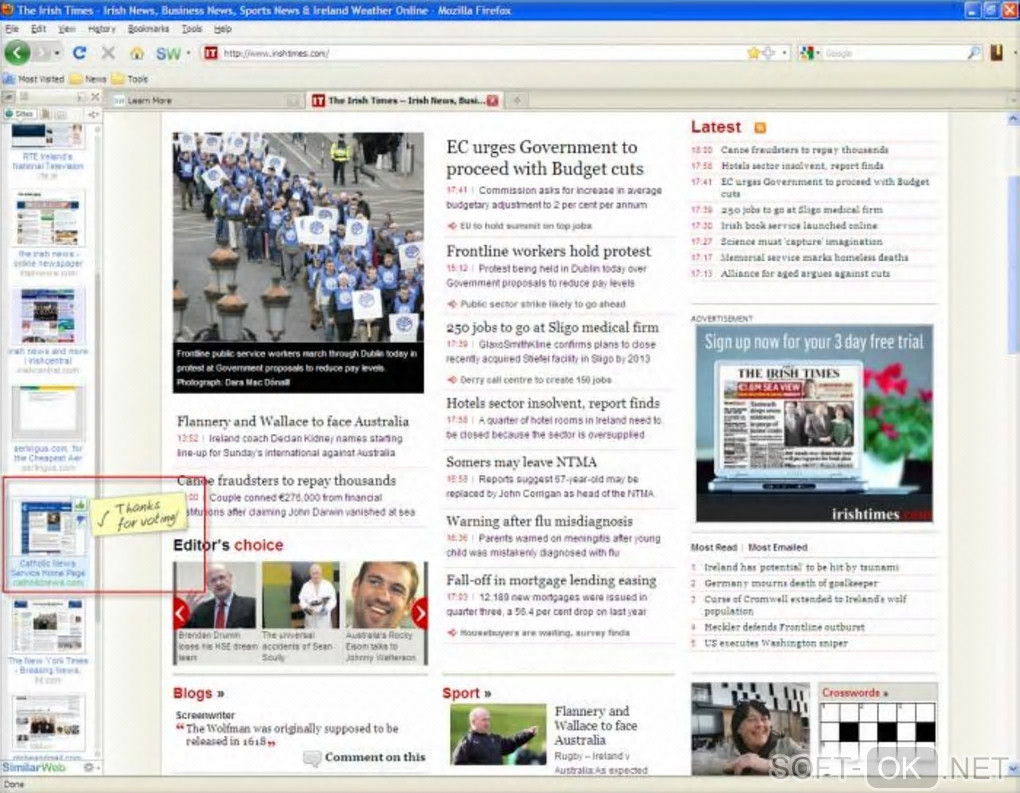
Task: Open the Most Visited bookmarks button
Action: [34, 79]
